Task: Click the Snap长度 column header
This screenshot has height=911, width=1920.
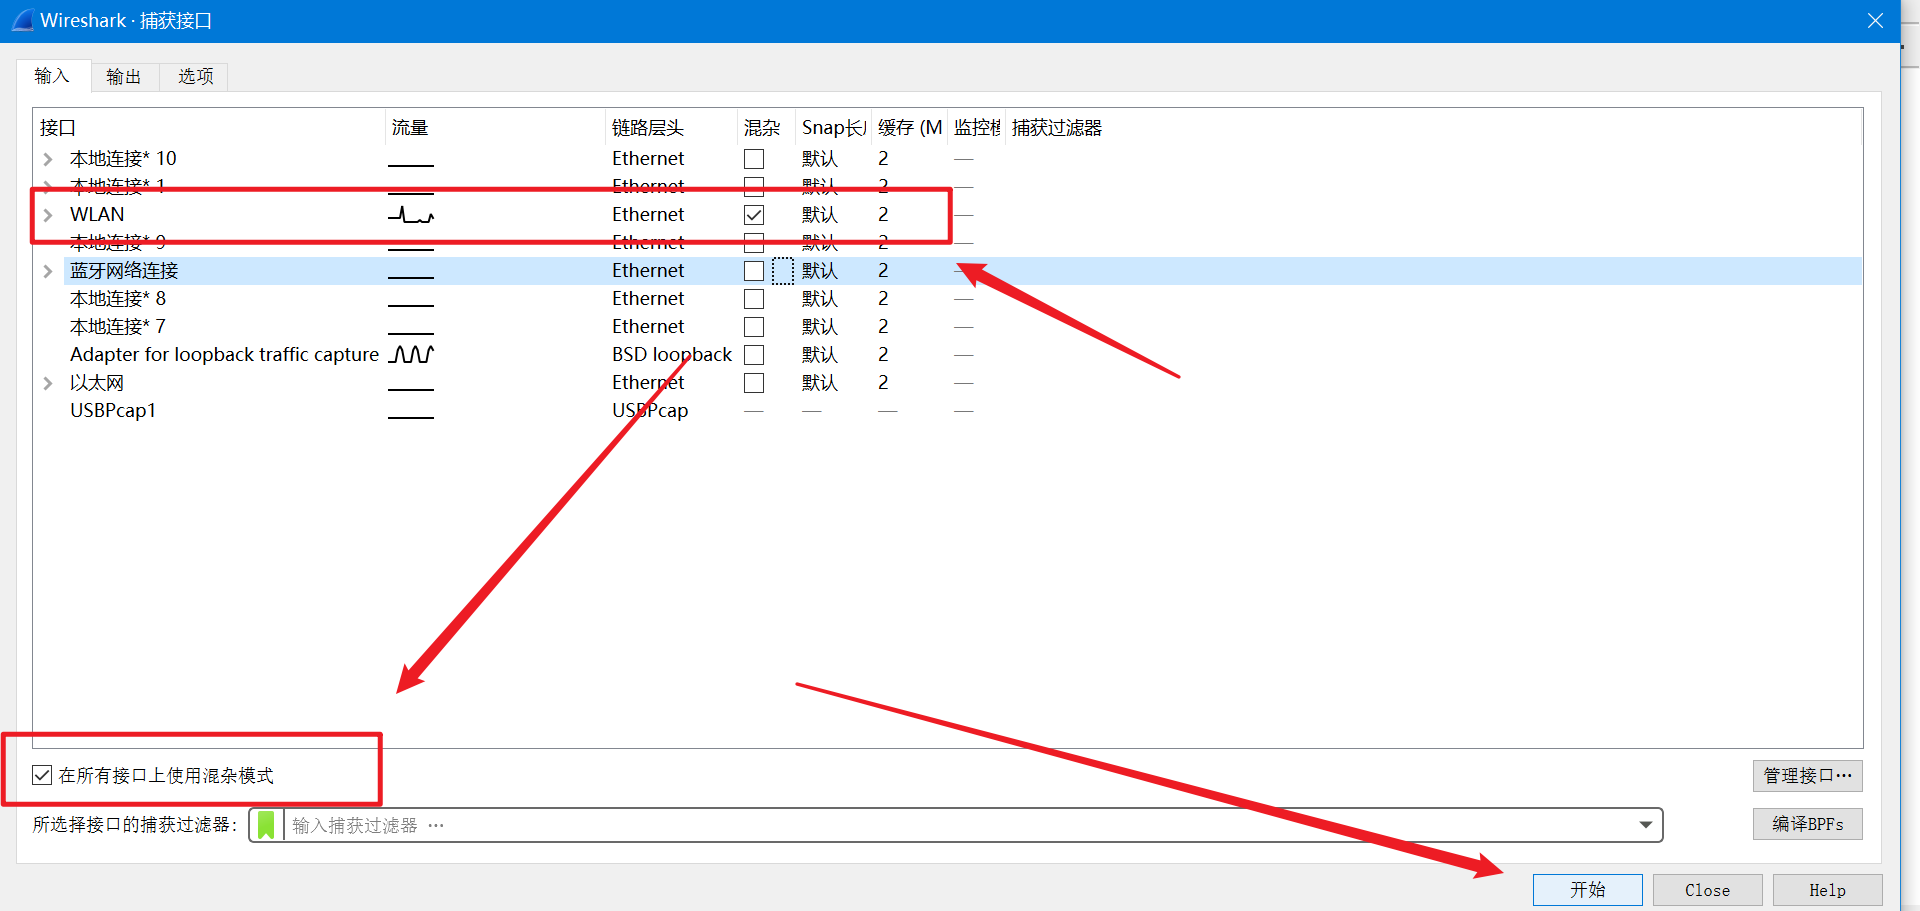Action: click(x=834, y=128)
